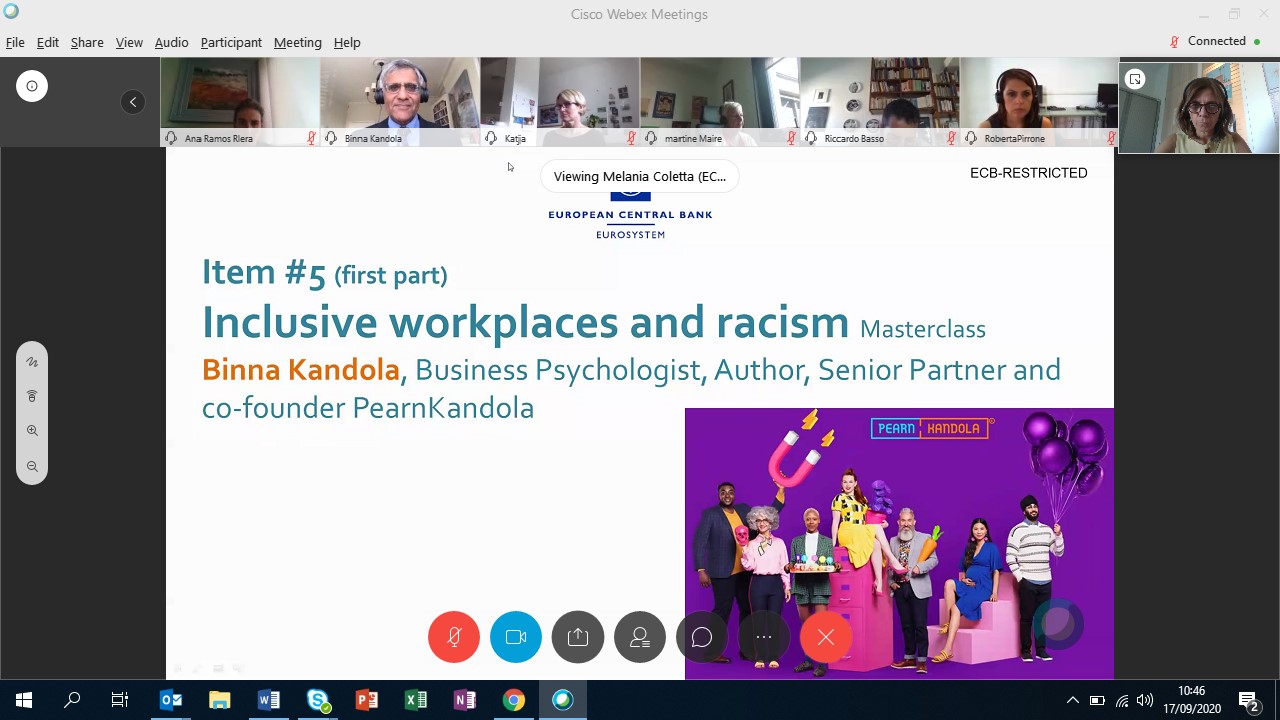Zoom in on shared content

32,431
